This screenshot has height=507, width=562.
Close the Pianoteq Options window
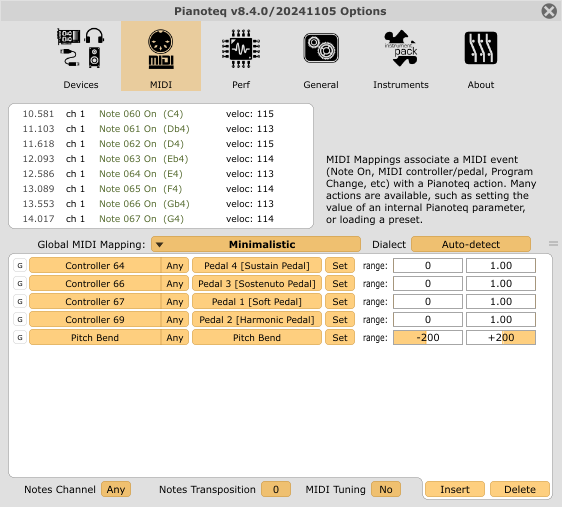(549, 11)
